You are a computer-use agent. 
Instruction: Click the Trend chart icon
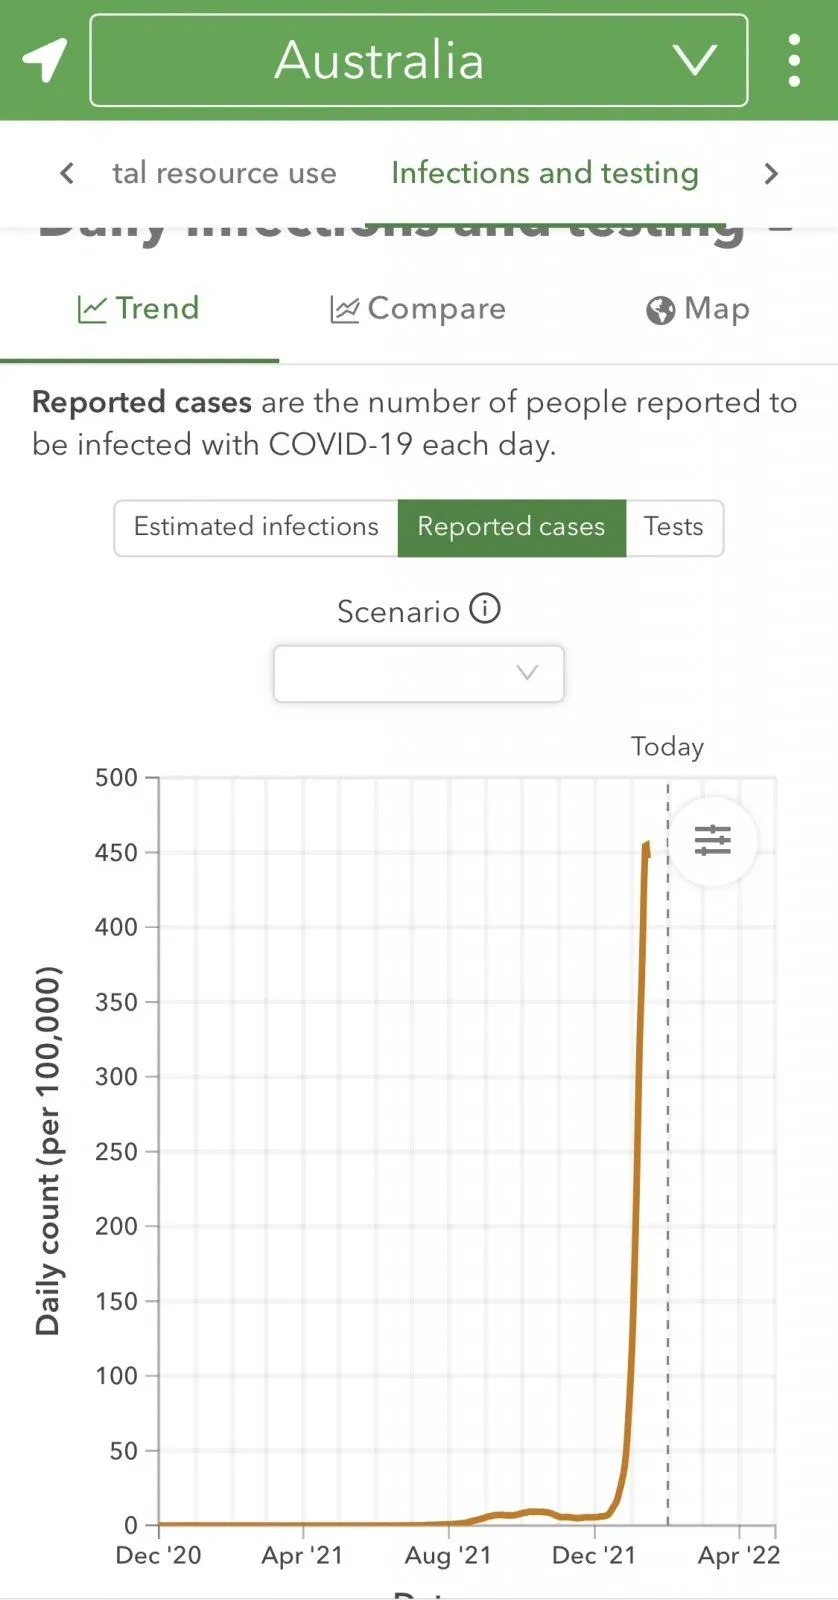click(x=92, y=309)
